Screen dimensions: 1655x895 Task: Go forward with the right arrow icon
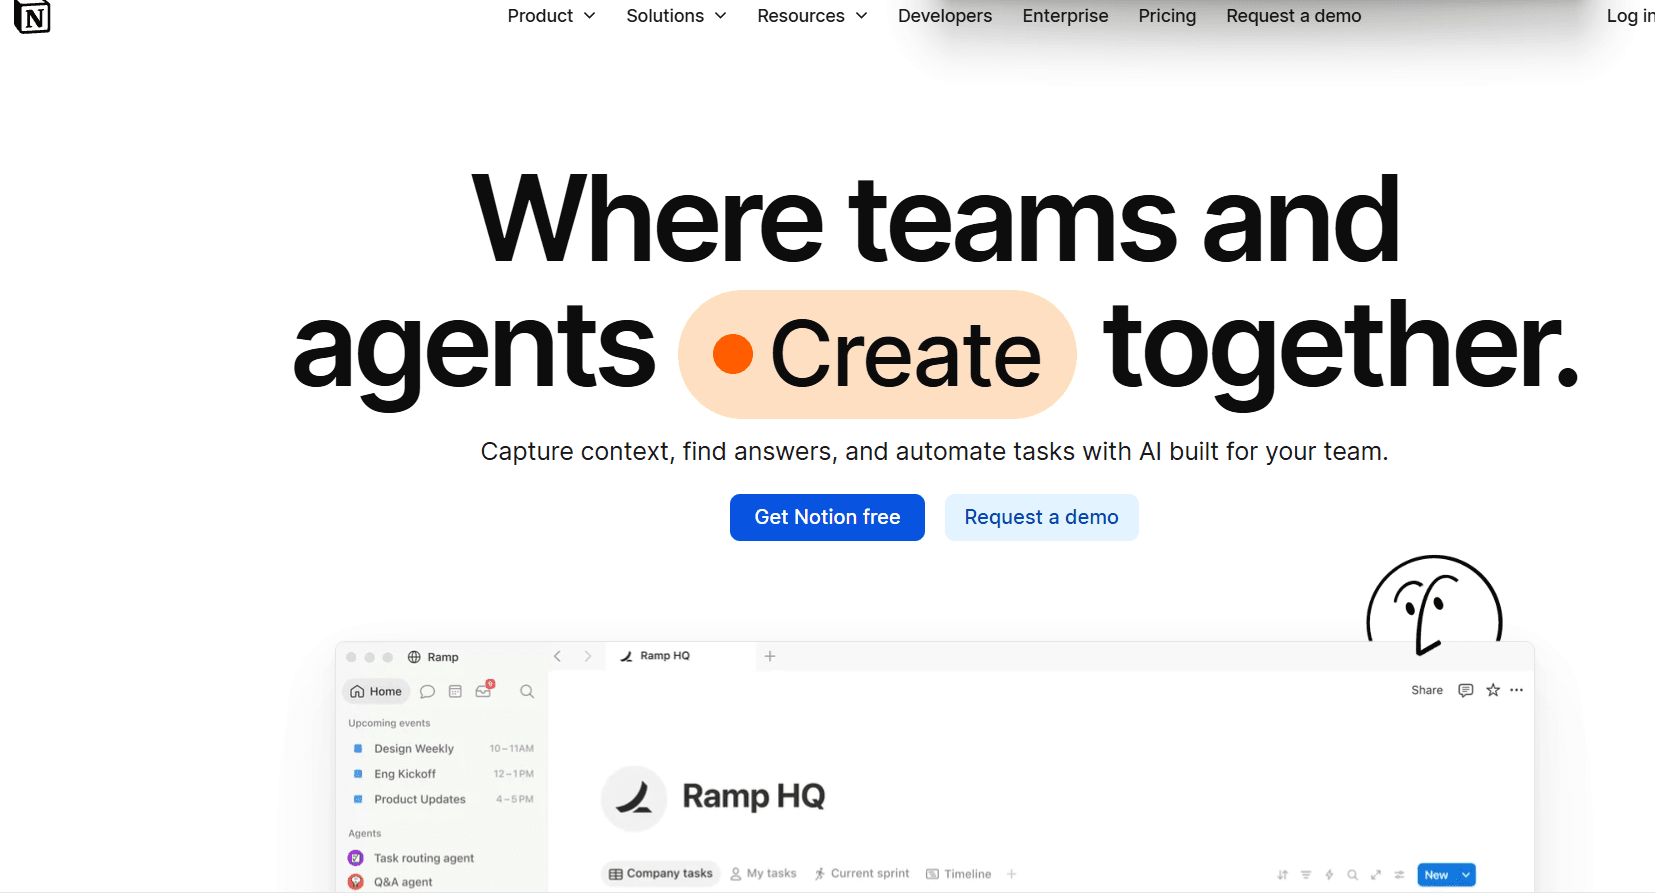[588, 657]
